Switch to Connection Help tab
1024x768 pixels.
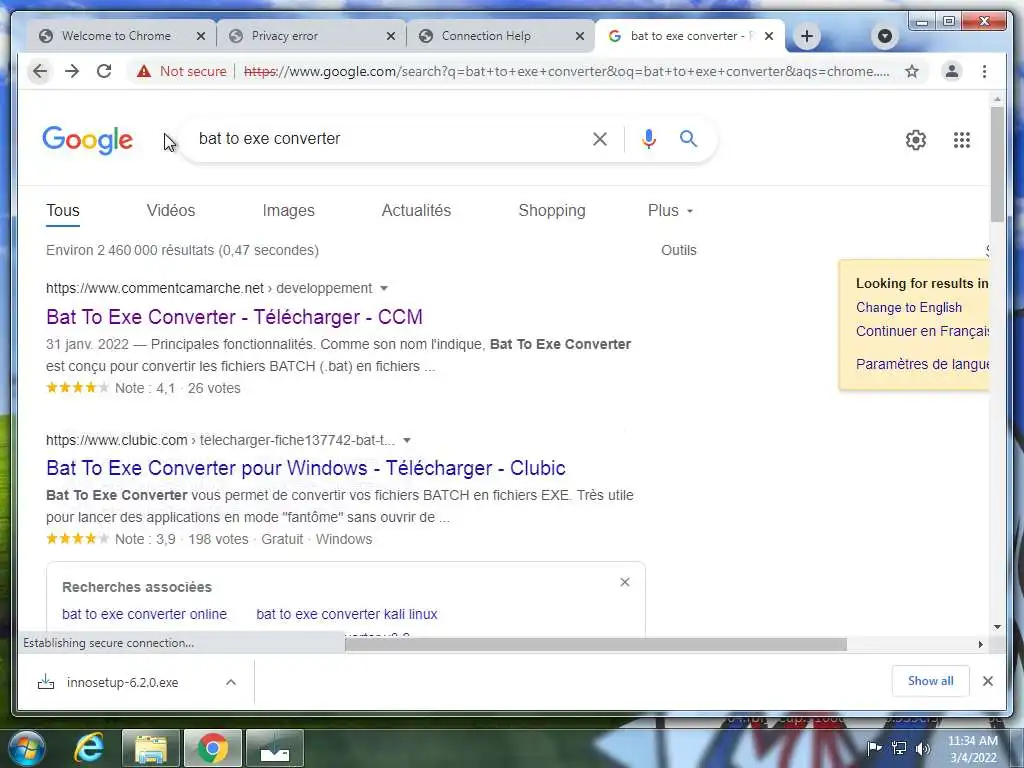point(486,36)
